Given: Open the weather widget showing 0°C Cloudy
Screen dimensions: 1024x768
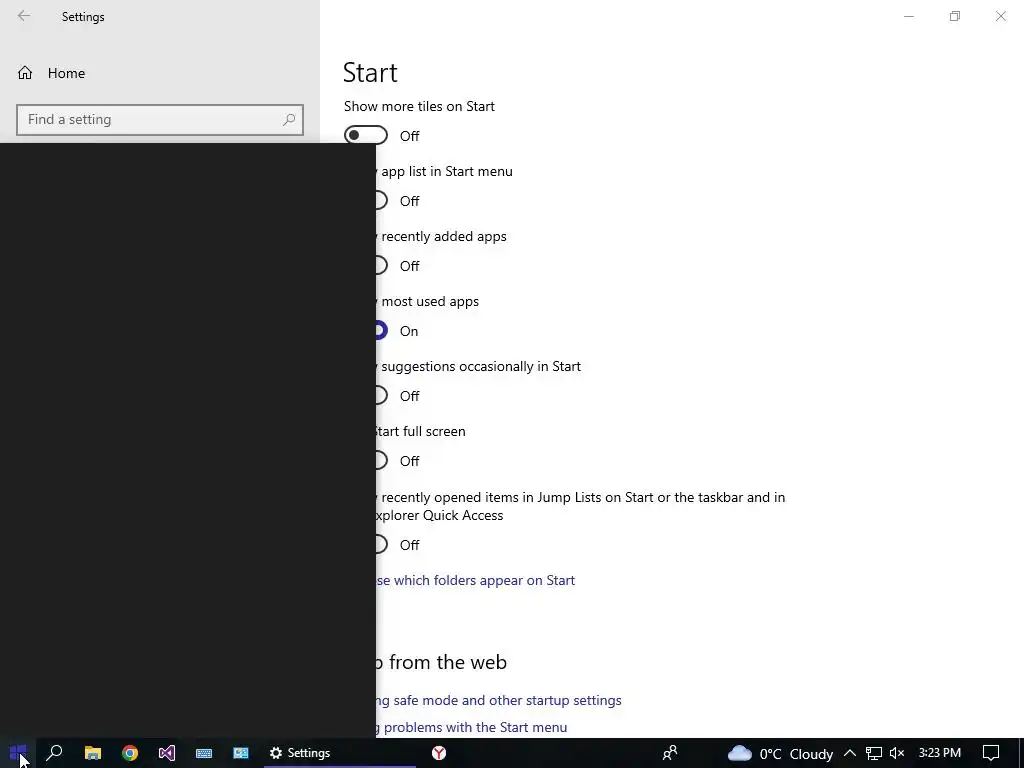Looking at the screenshot, I should (780, 754).
